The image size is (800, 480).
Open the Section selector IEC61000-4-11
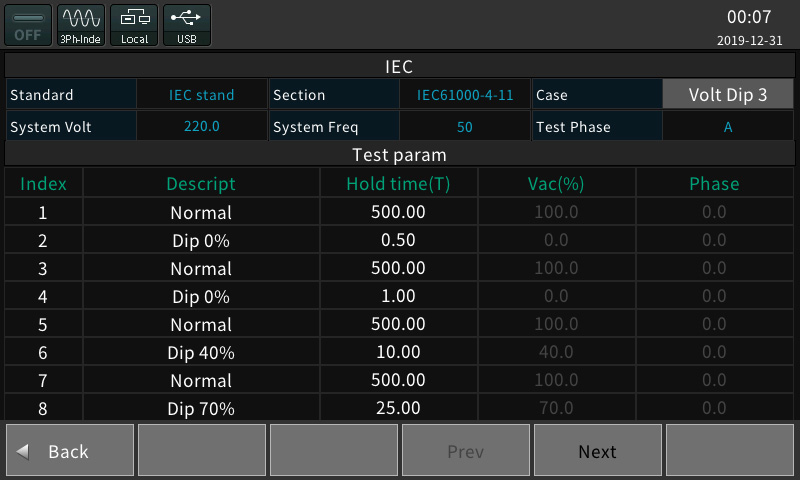coord(465,94)
